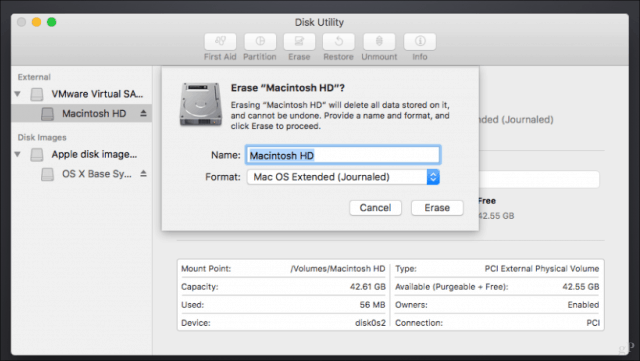
Task: Open the Info toolbar icon
Action: [420, 42]
